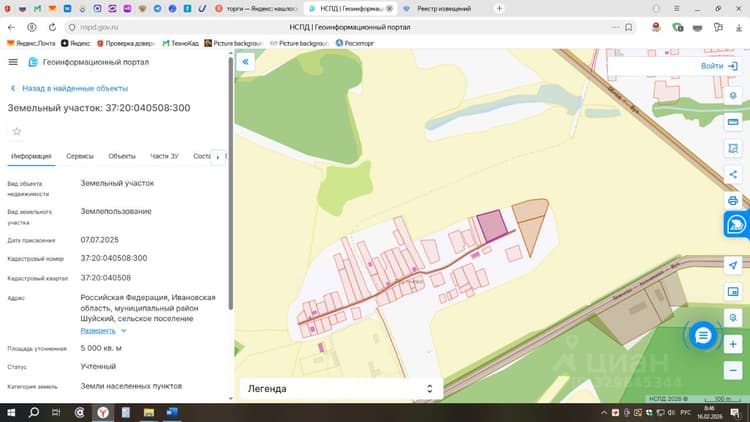The width and height of the screenshot is (750, 422).
Task: Open browser downloads arrow icon
Action: [739, 28]
